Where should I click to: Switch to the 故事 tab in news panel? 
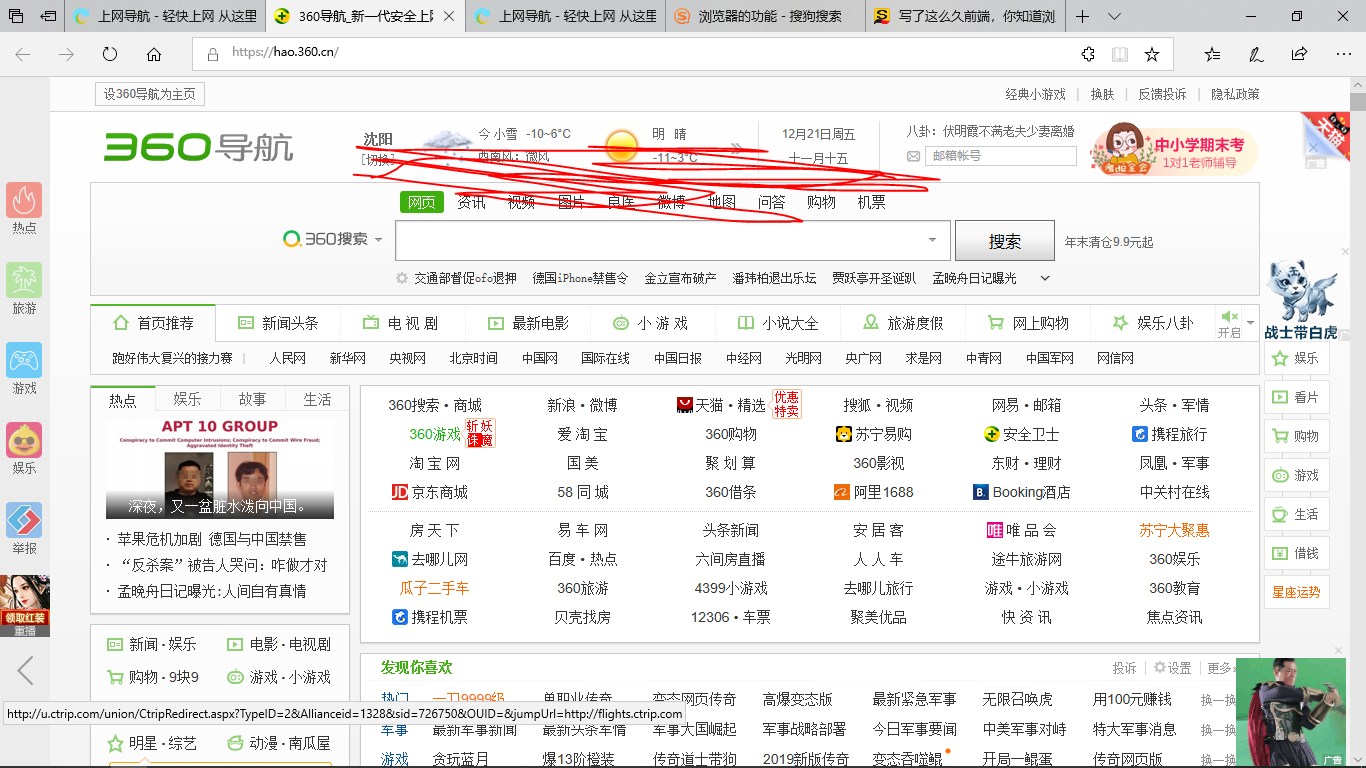(x=252, y=399)
